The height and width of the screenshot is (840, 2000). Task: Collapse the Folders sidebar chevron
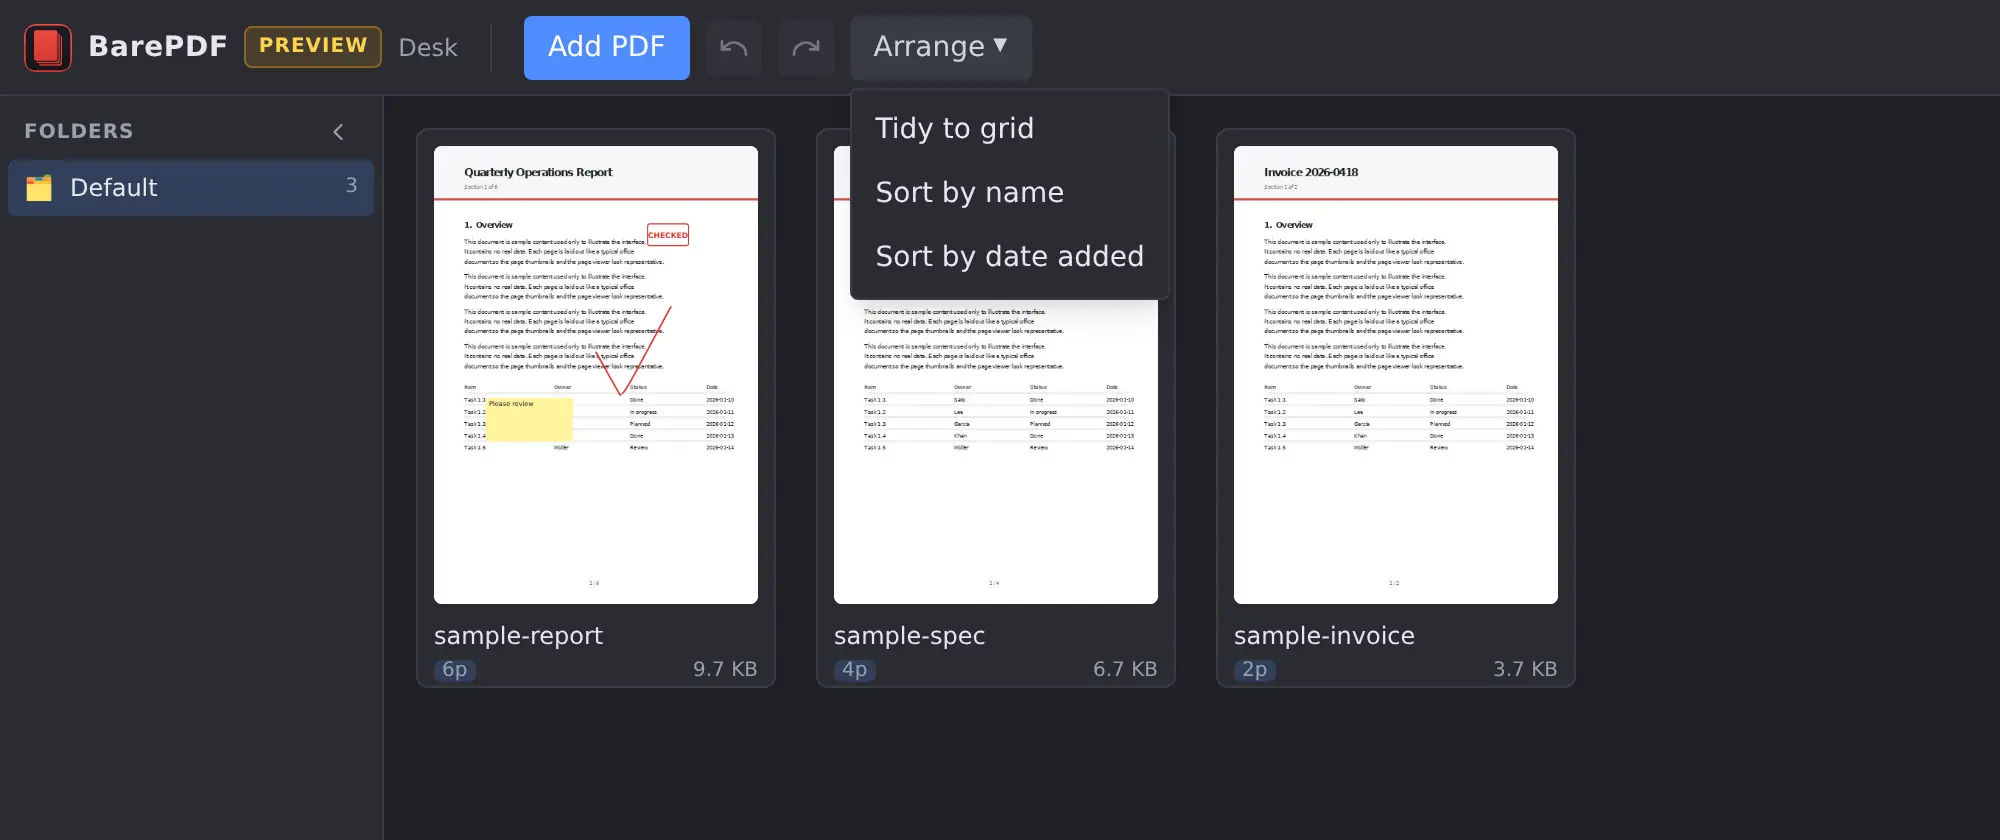pyautogui.click(x=338, y=132)
